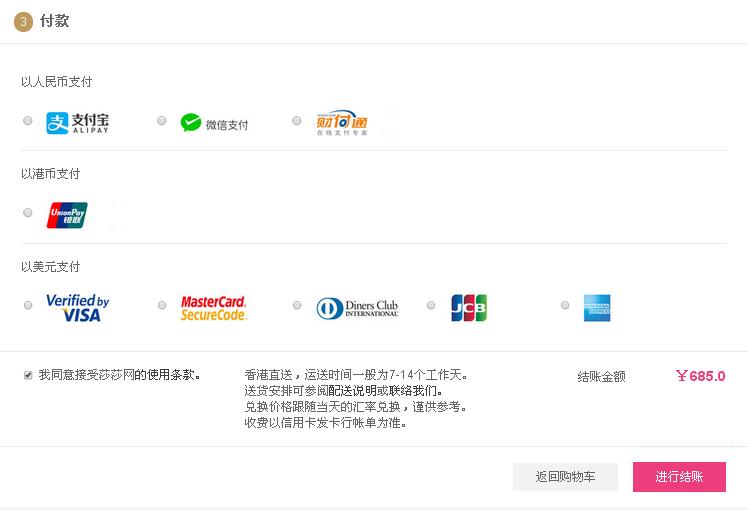The image size is (748, 510).
Task: Click the 返回购物车 button
Action: coord(565,477)
